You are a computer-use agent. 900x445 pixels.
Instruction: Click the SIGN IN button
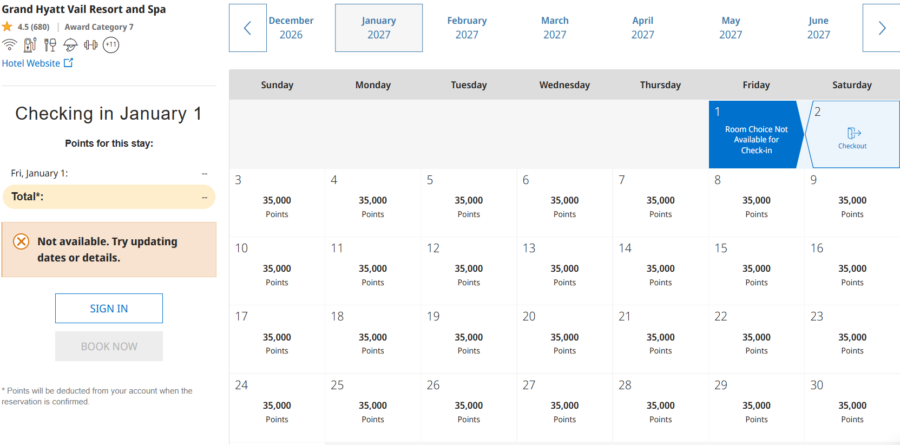point(109,308)
